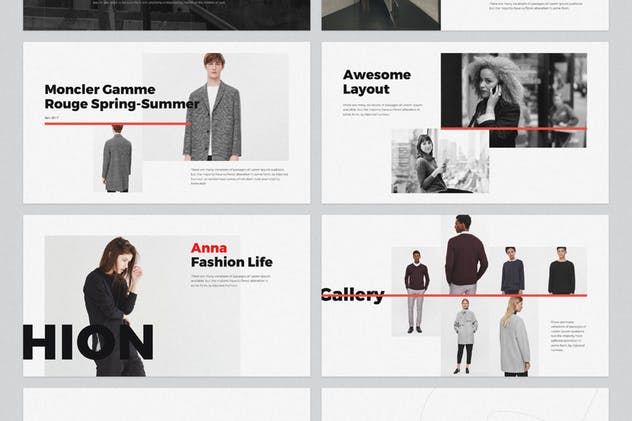
Task: Click the description text in Gallery slide
Action: (568, 336)
